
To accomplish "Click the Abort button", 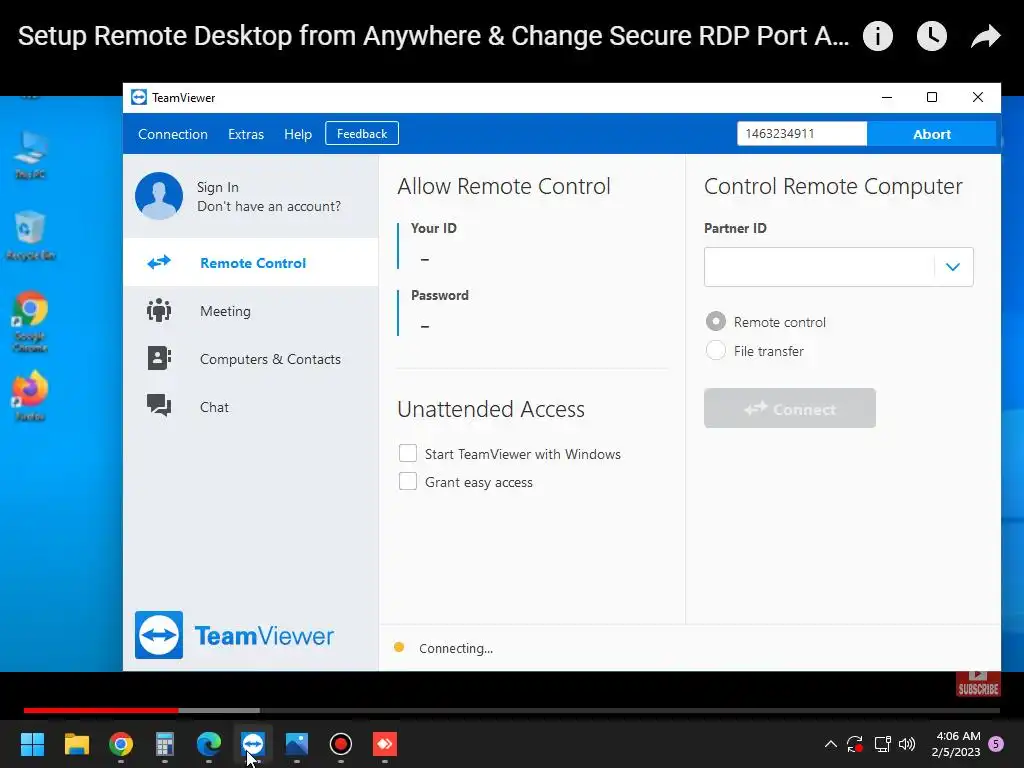I will tap(932, 134).
